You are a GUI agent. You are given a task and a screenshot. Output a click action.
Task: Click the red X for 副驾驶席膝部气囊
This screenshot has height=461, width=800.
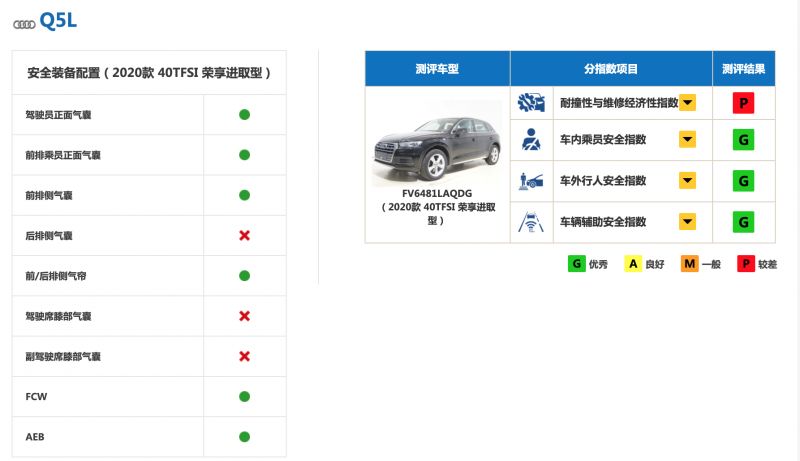tap(244, 356)
